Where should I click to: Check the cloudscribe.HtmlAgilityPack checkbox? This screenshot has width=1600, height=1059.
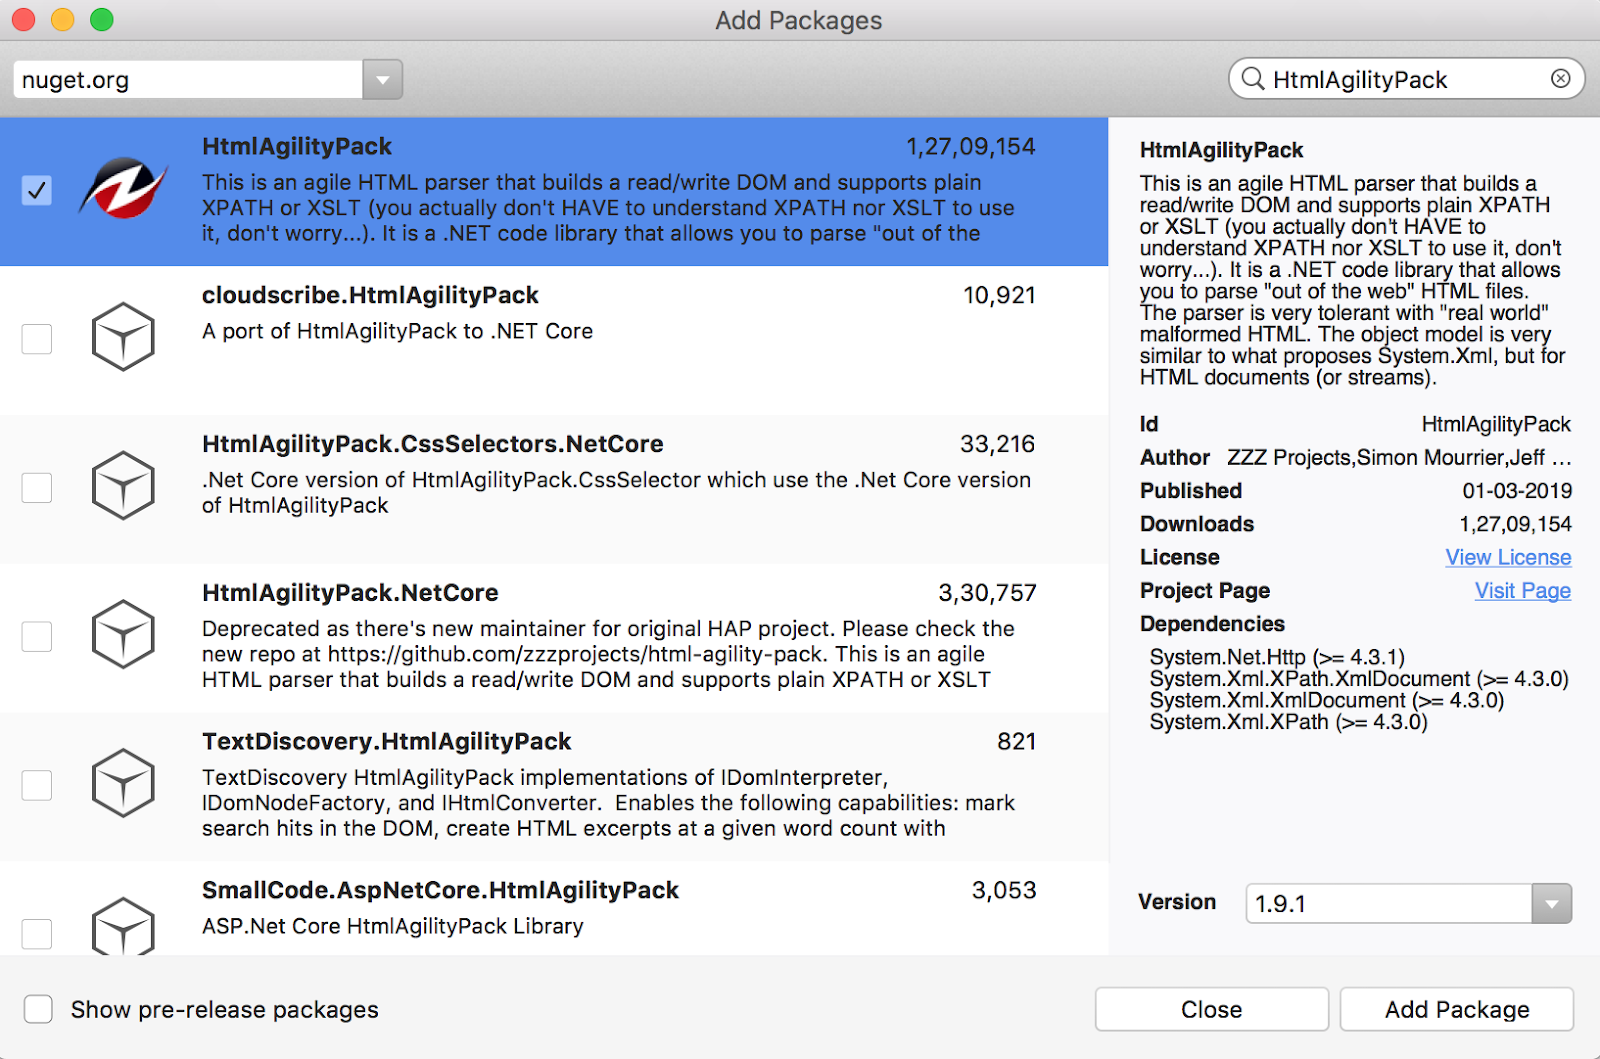[37, 339]
